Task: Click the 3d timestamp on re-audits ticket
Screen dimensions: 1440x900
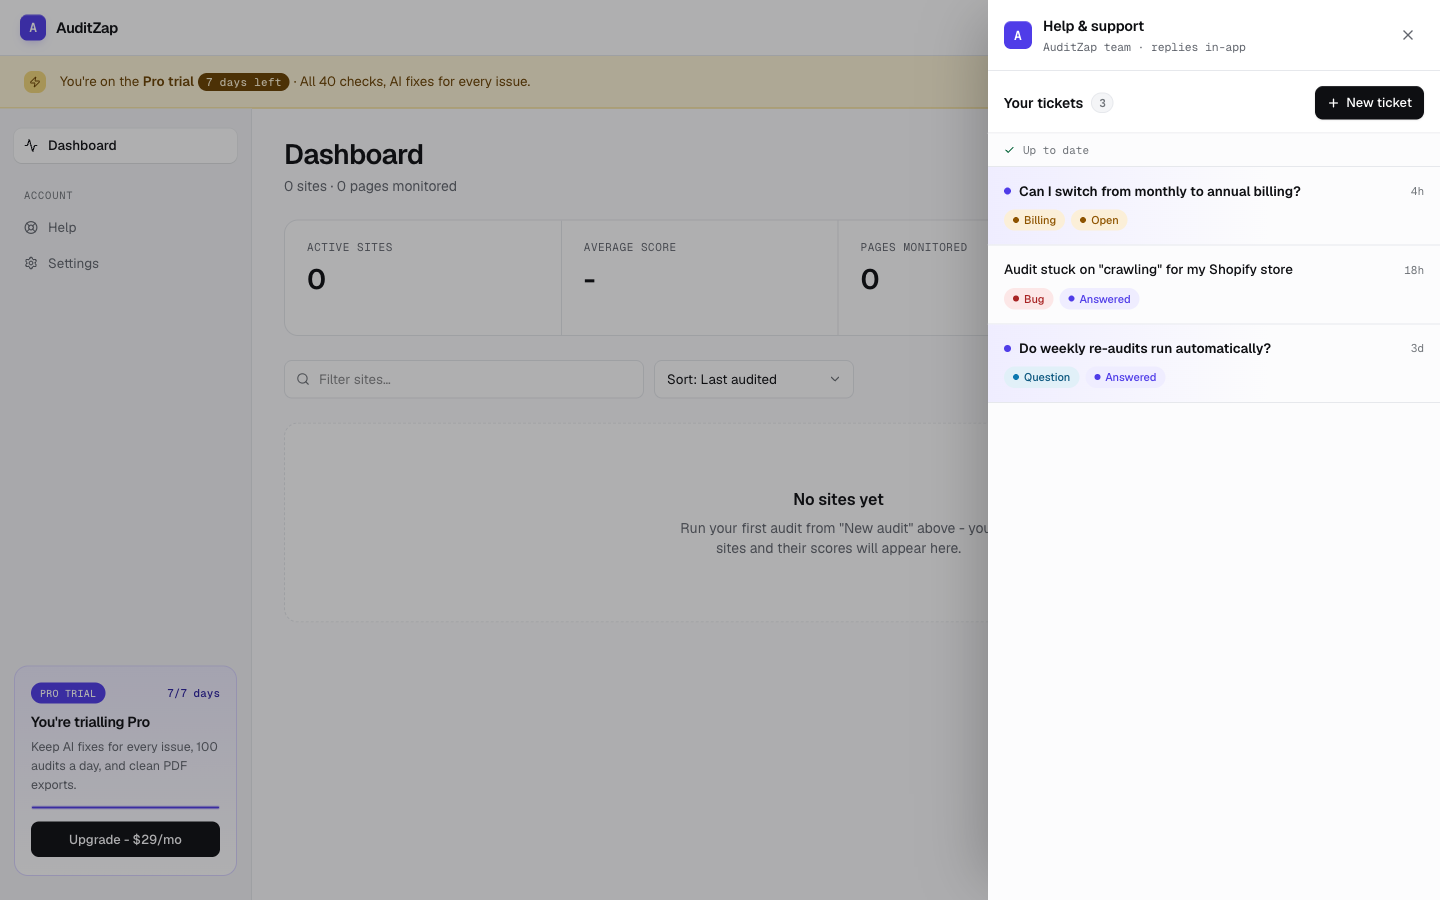Action: pyautogui.click(x=1417, y=348)
